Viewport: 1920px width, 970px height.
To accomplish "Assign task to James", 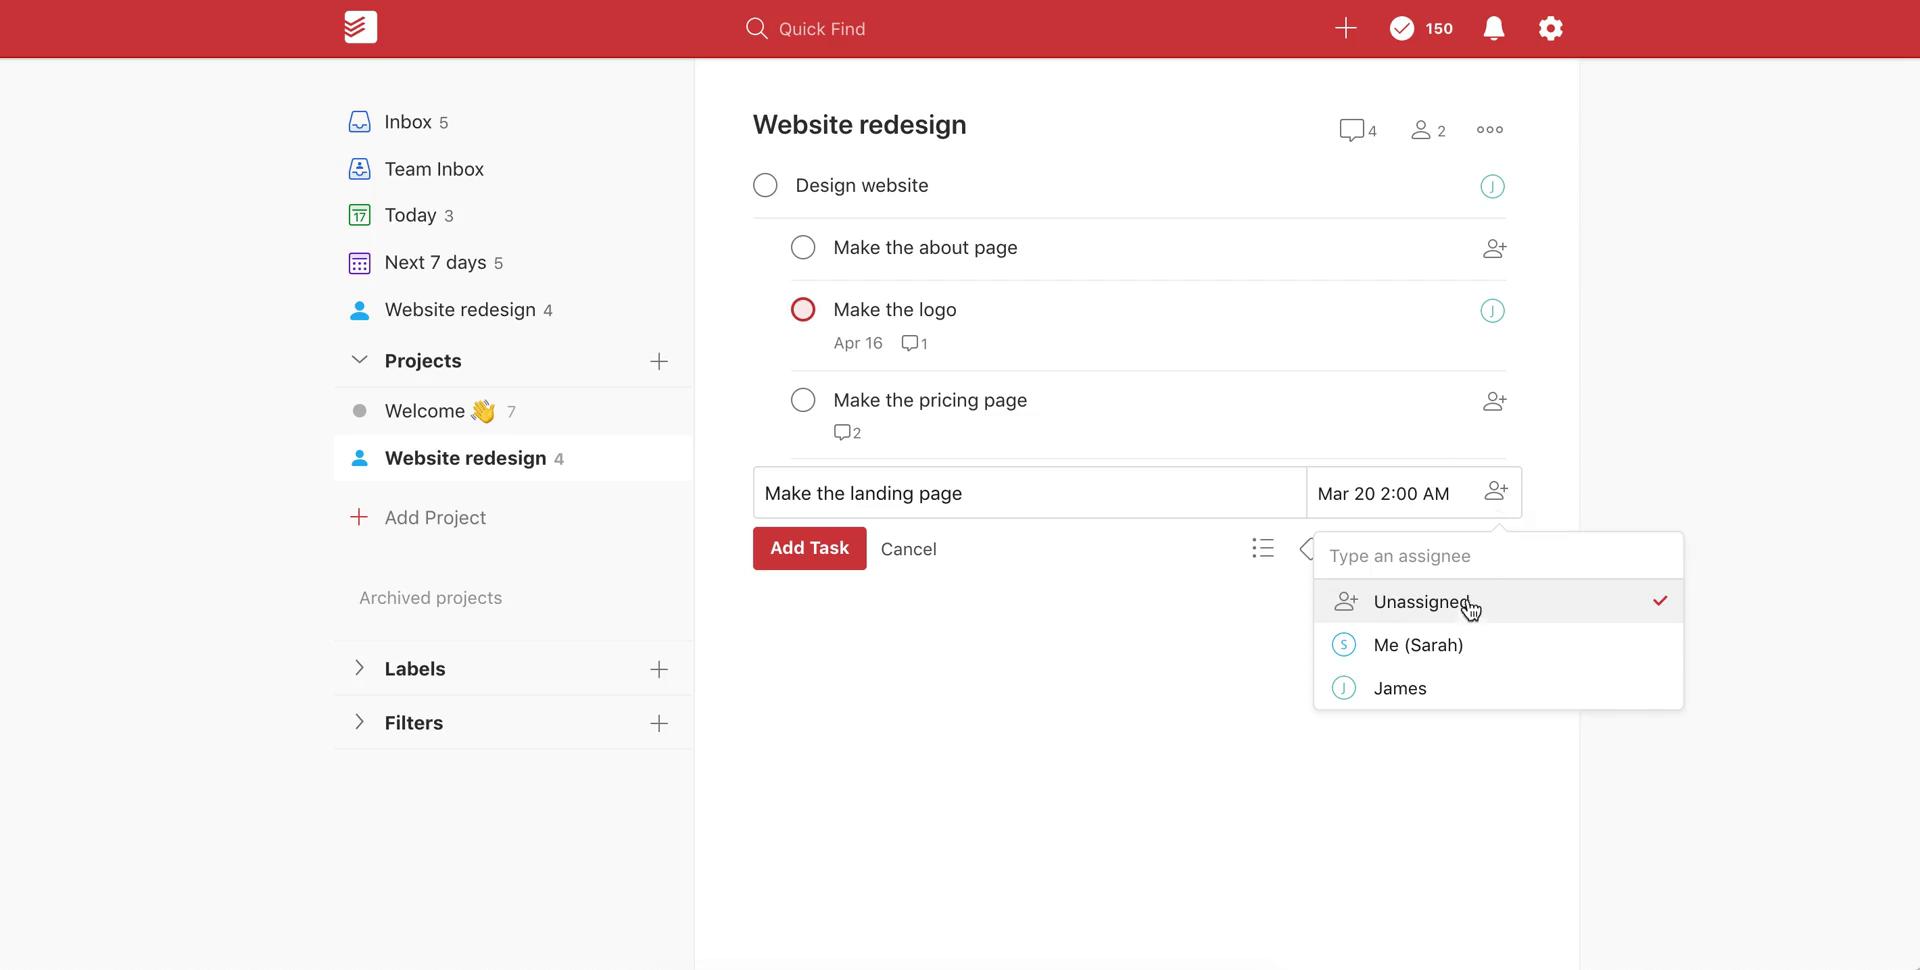I will tap(1498, 688).
